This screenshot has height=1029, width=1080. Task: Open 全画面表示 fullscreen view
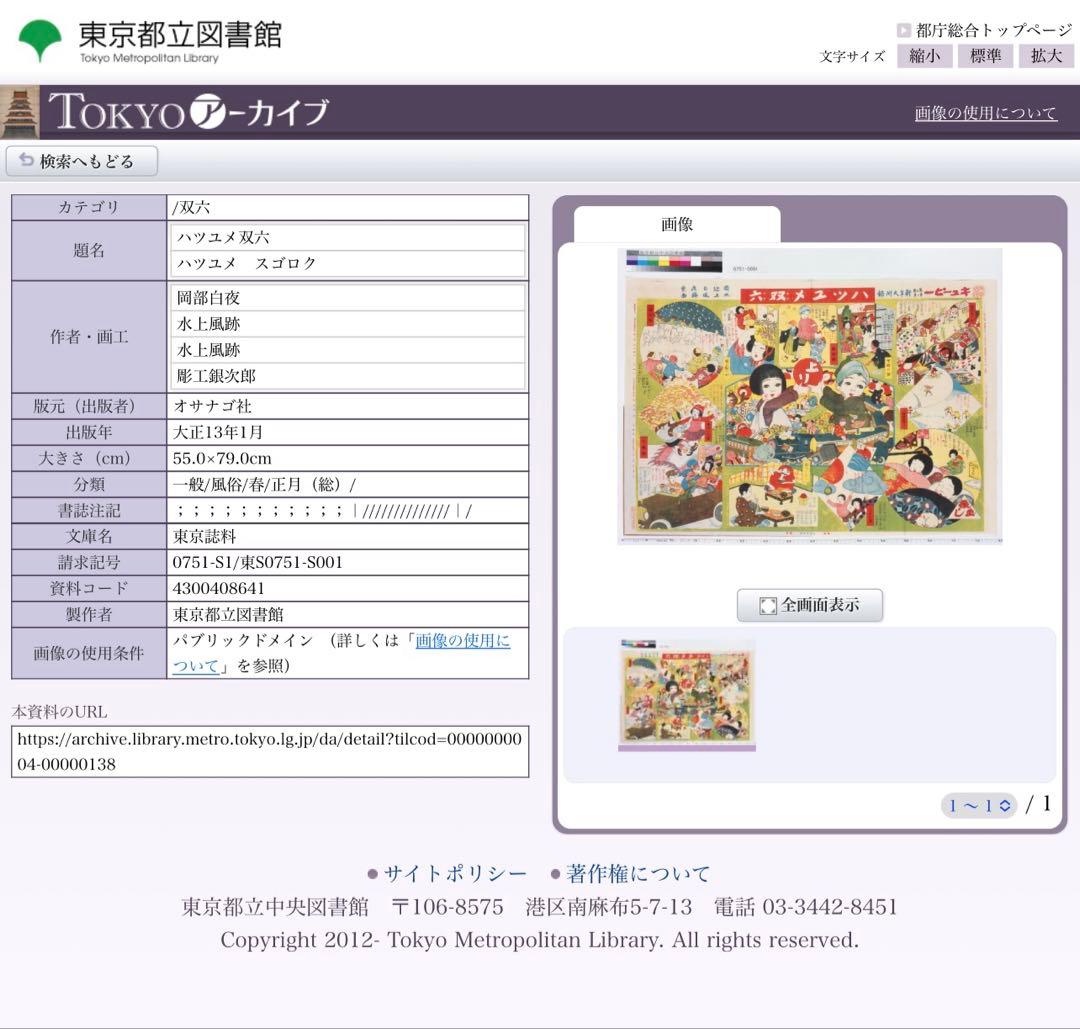pyautogui.click(x=809, y=605)
